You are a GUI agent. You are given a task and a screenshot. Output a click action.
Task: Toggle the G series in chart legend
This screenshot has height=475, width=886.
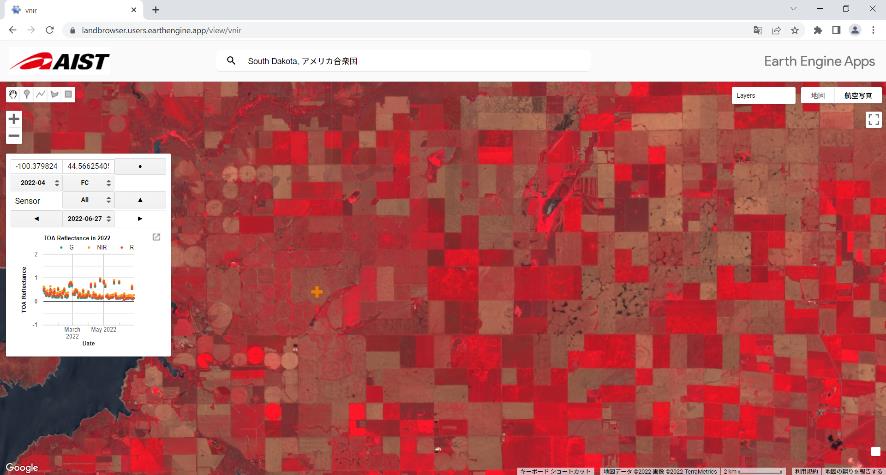pos(67,247)
